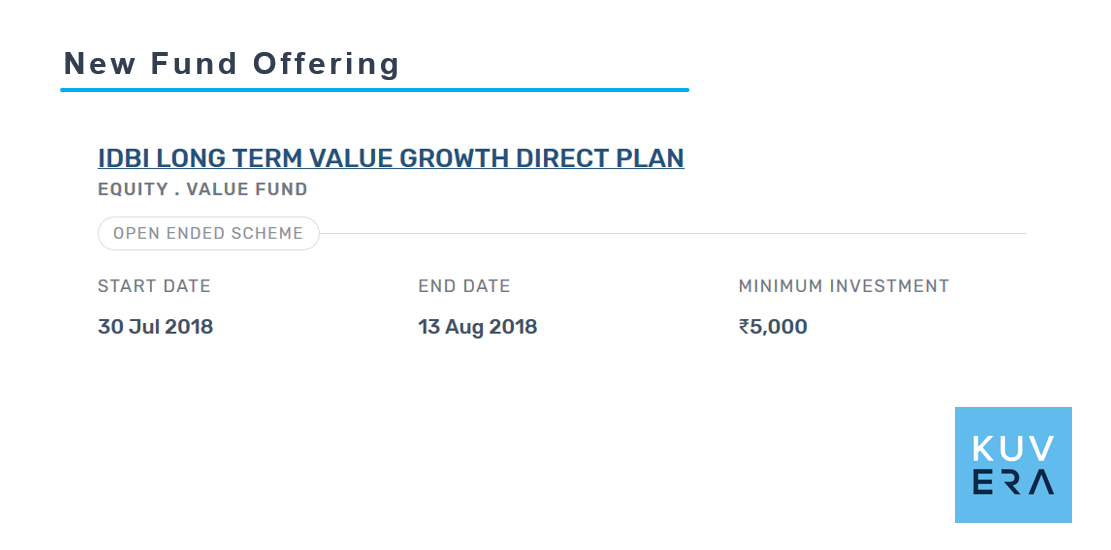
Task: Click the Kuvera logo icon
Action: [x=1013, y=465]
